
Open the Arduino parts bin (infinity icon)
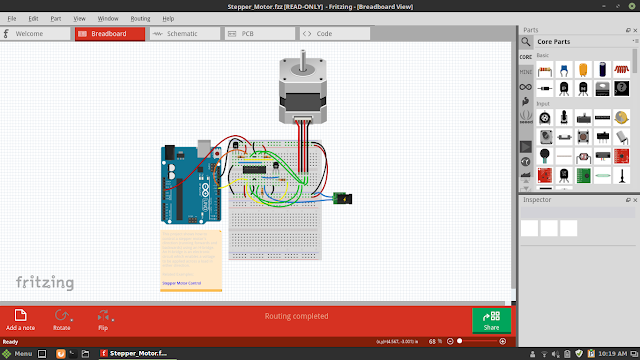pos(526,87)
